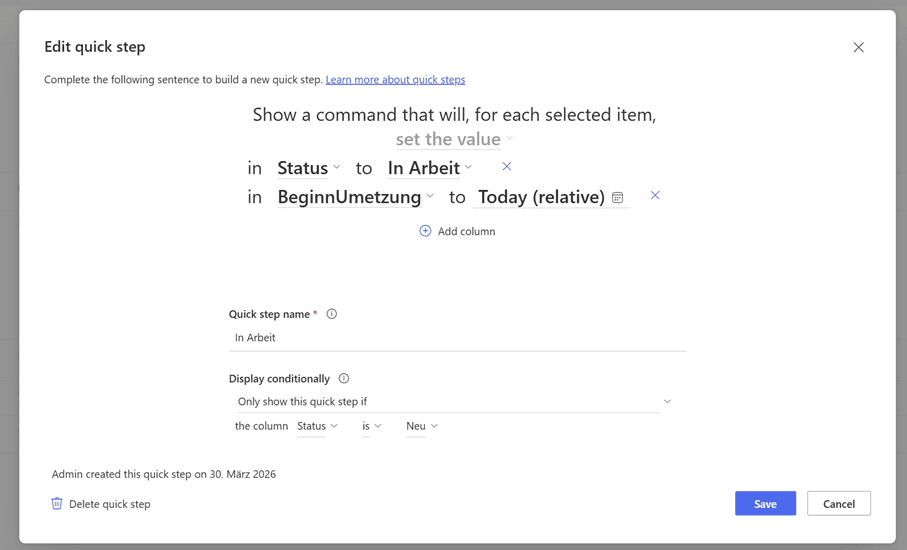Focus the Quick step name field
Screen dimensions: 907x550
click(x=457, y=338)
